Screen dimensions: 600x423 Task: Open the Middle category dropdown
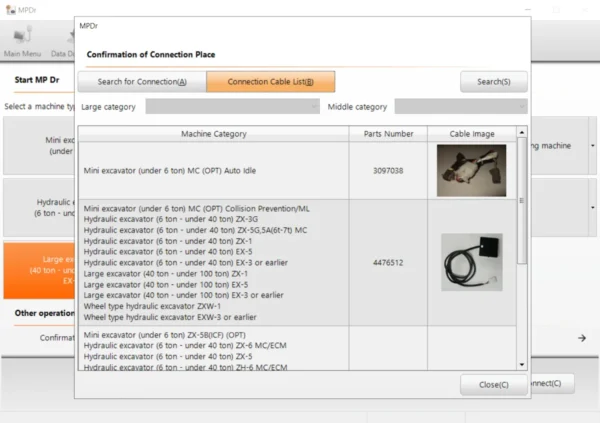pyautogui.click(x=461, y=106)
